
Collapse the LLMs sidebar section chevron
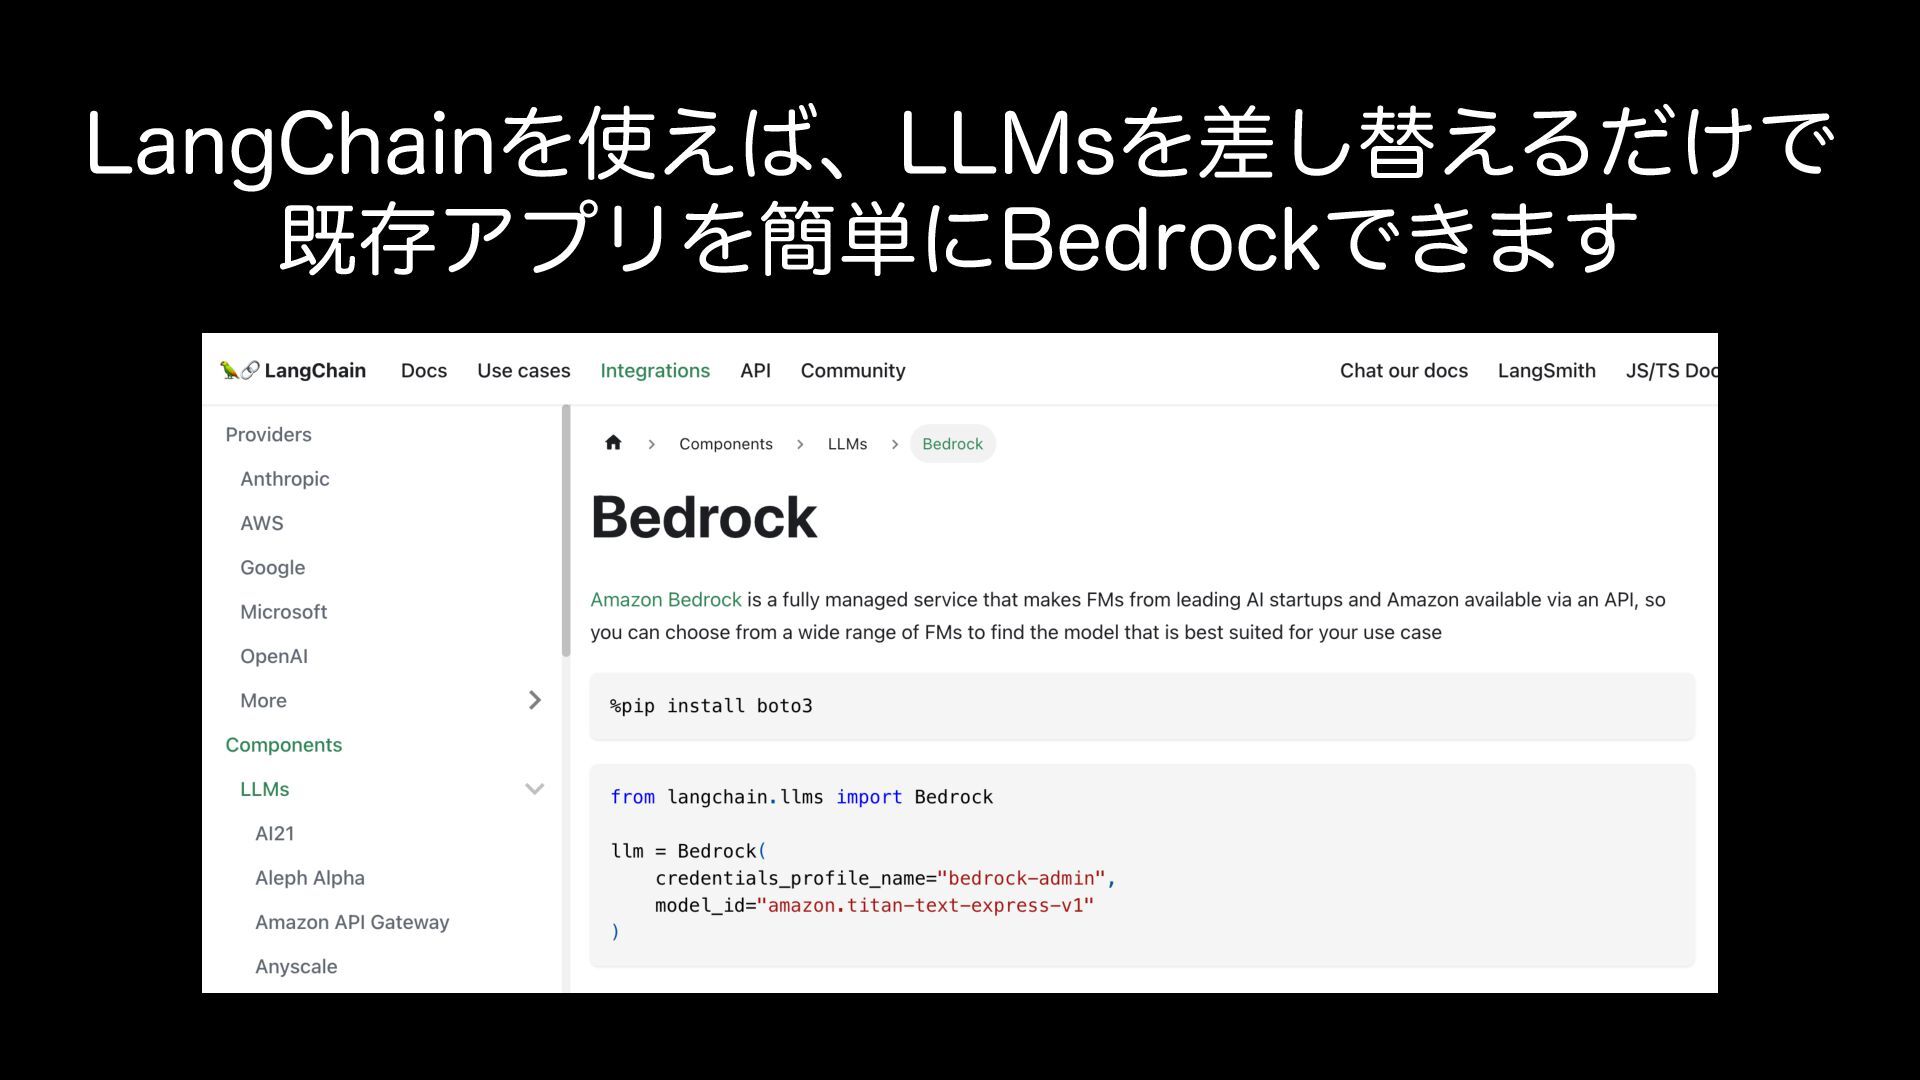coord(535,789)
